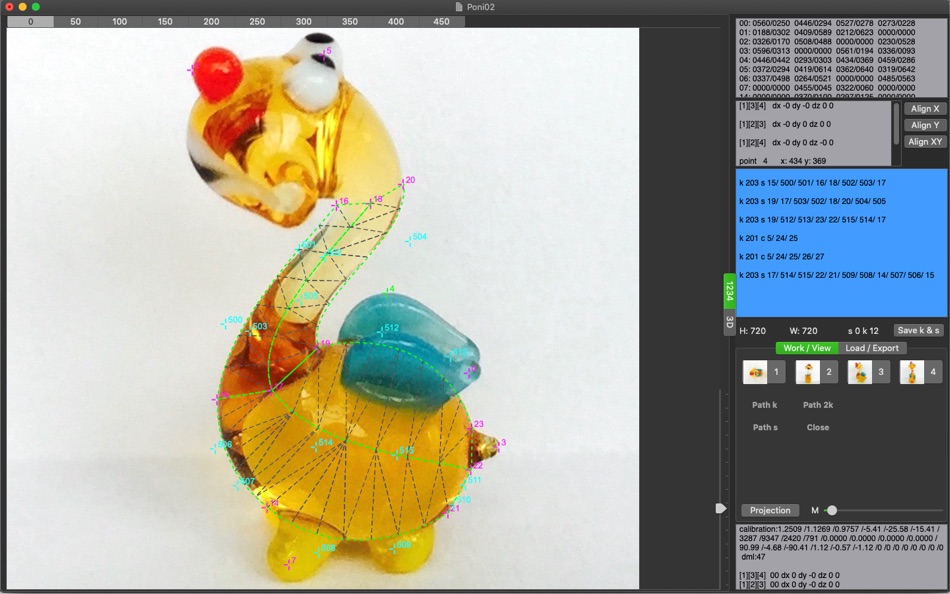Save with the Save k & s button
Screen dimensions: 950x594
pyautogui.click(x=918, y=330)
